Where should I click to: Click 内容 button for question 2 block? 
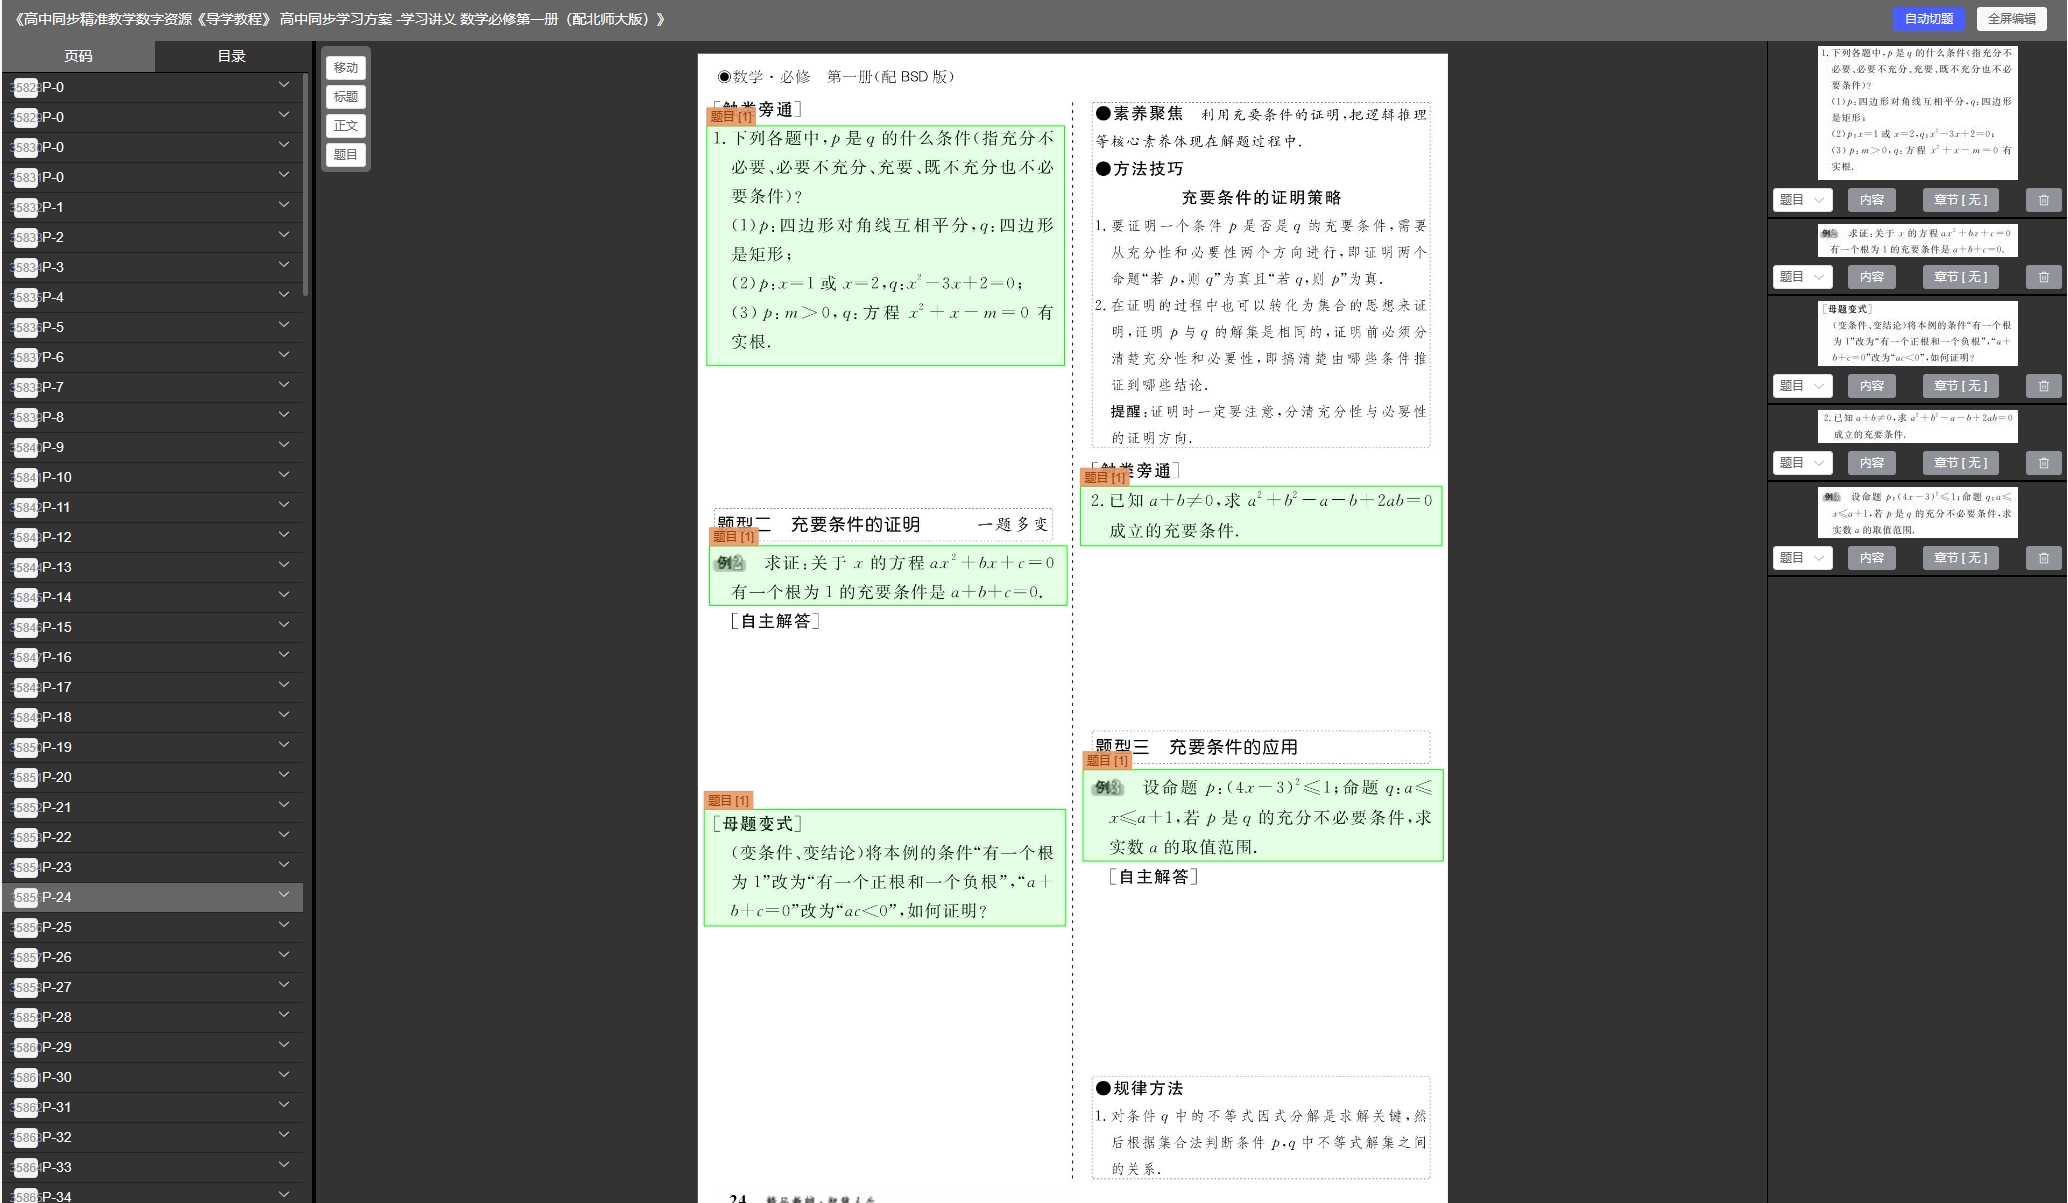click(1871, 463)
